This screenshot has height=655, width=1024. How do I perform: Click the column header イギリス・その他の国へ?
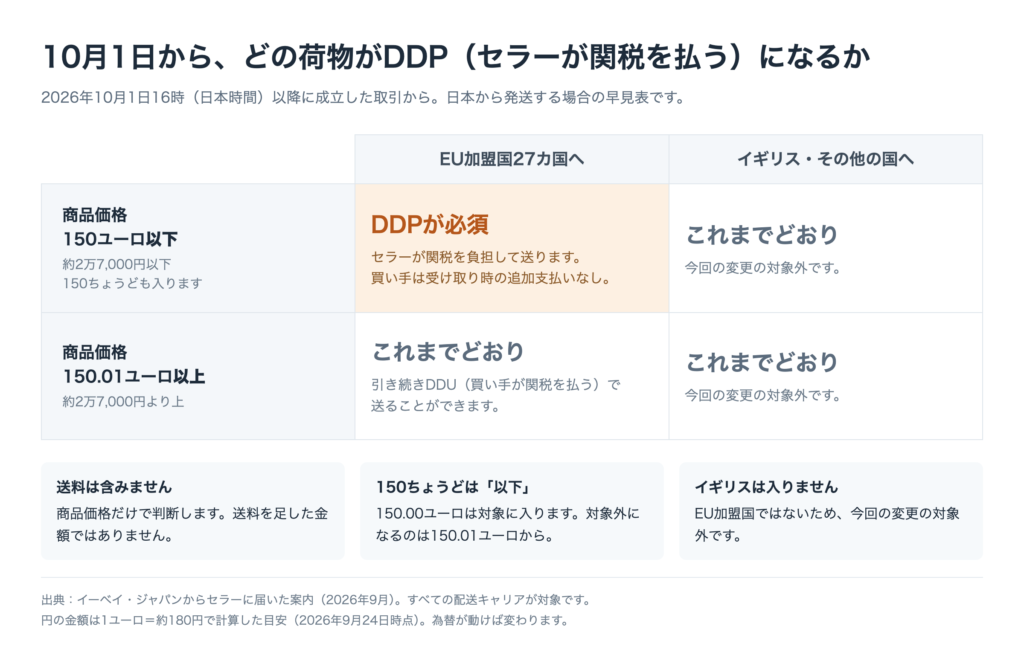pos(825,159)
